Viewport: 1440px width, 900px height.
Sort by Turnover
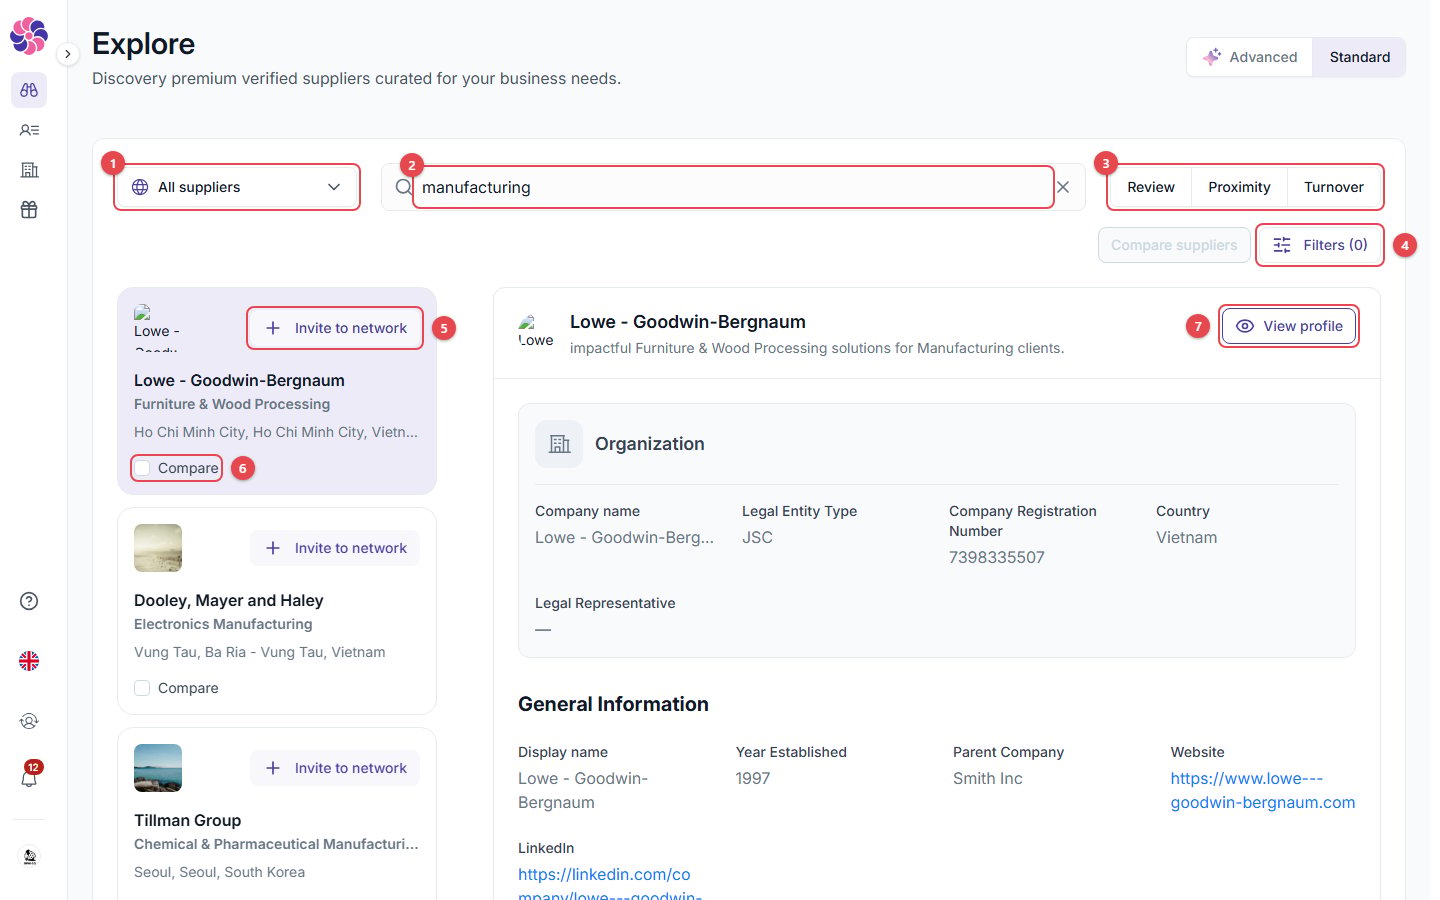(1333, 187)
